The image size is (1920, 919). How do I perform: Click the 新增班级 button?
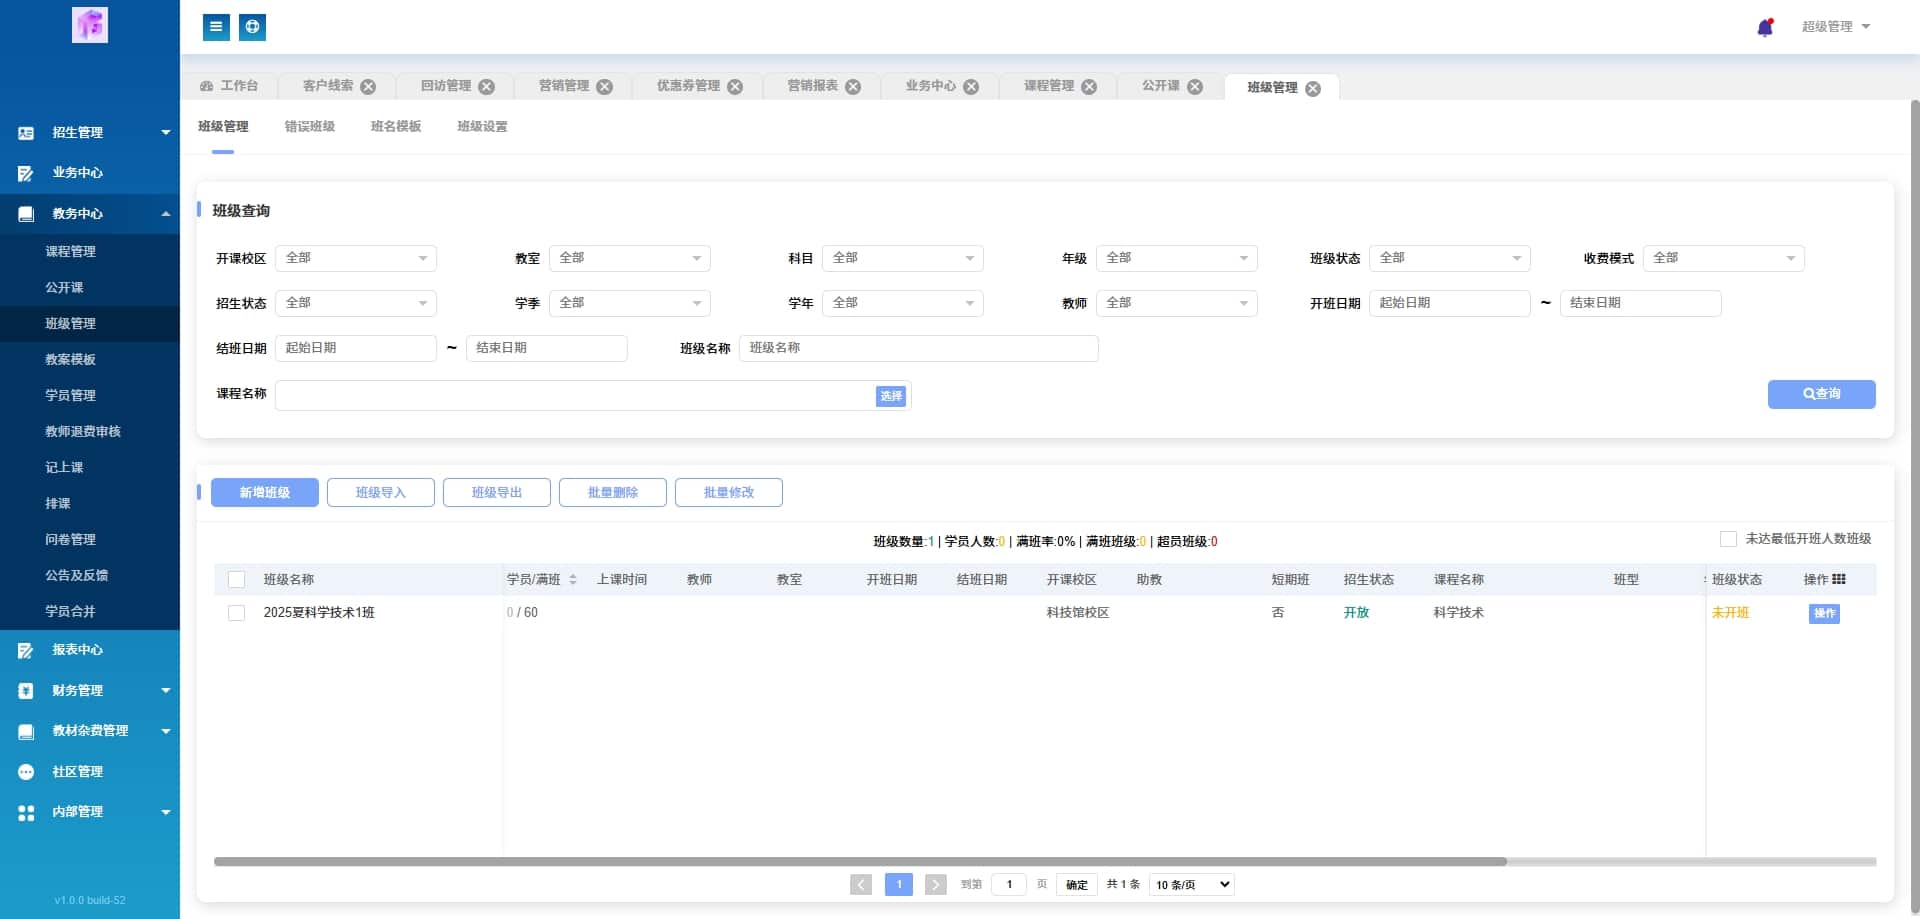click(265, 493)
